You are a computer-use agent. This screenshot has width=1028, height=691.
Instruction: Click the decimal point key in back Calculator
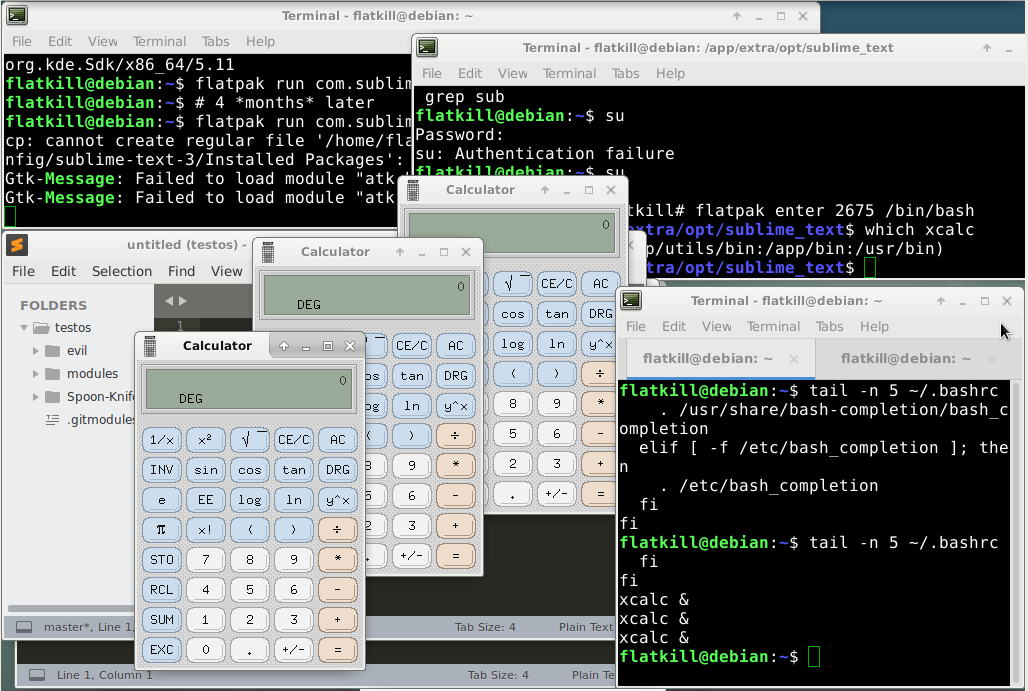point(512,494)
